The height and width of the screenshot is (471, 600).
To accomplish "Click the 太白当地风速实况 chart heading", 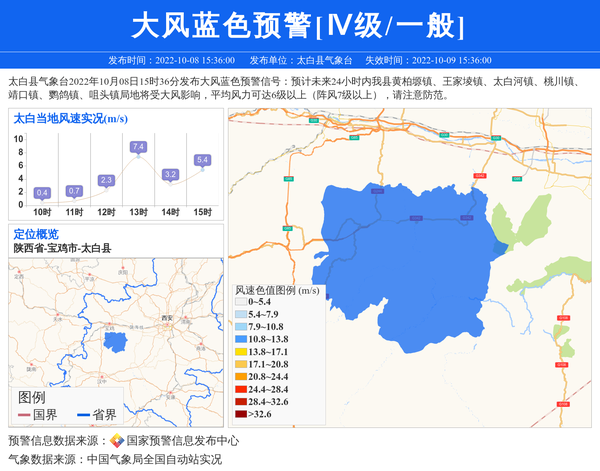I will pos(69,118).
